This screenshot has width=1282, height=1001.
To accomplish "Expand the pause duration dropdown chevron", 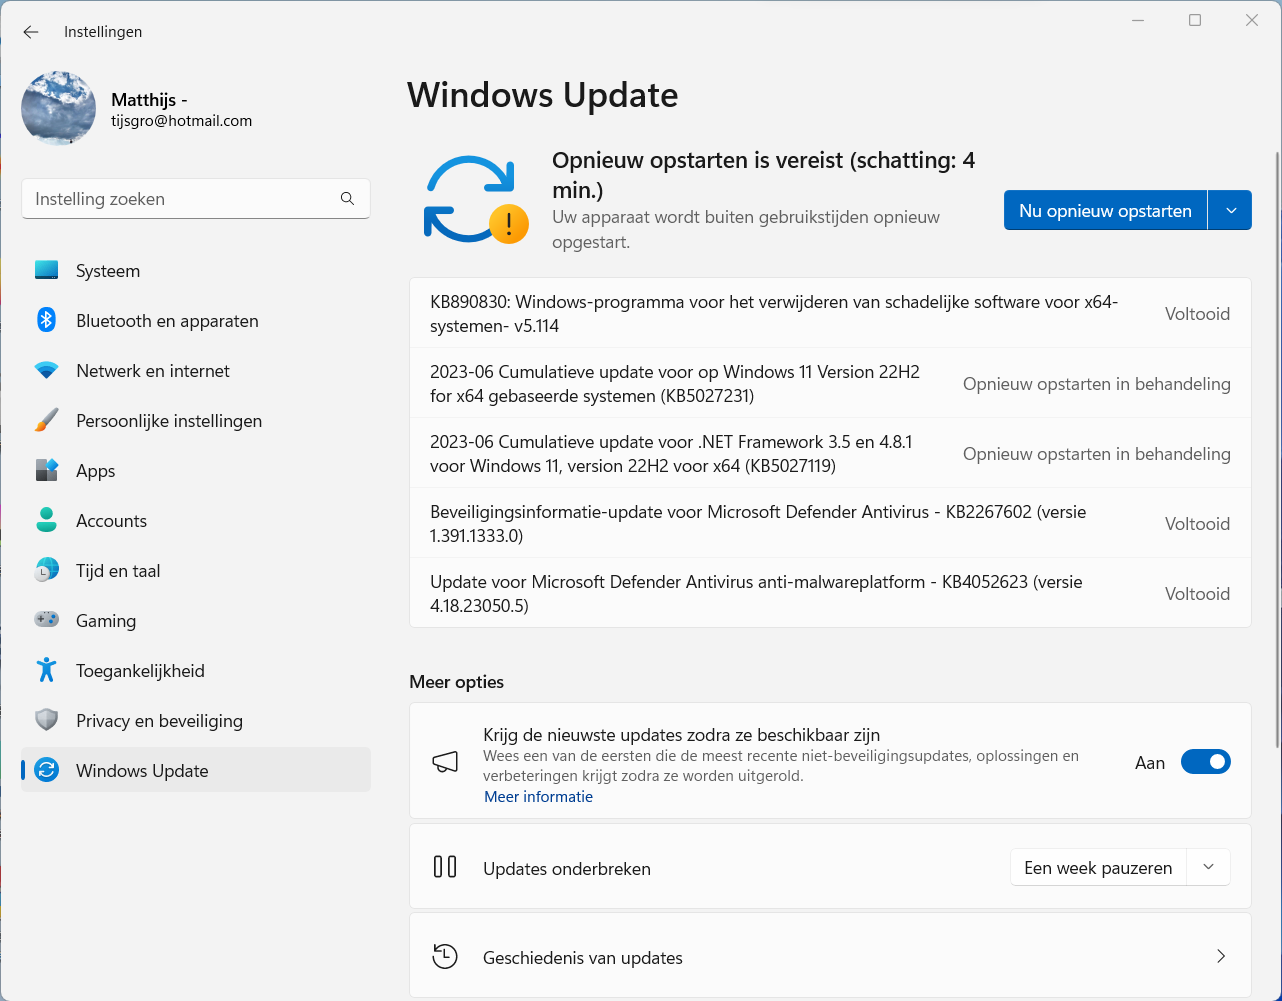I will pos(1208,867).
